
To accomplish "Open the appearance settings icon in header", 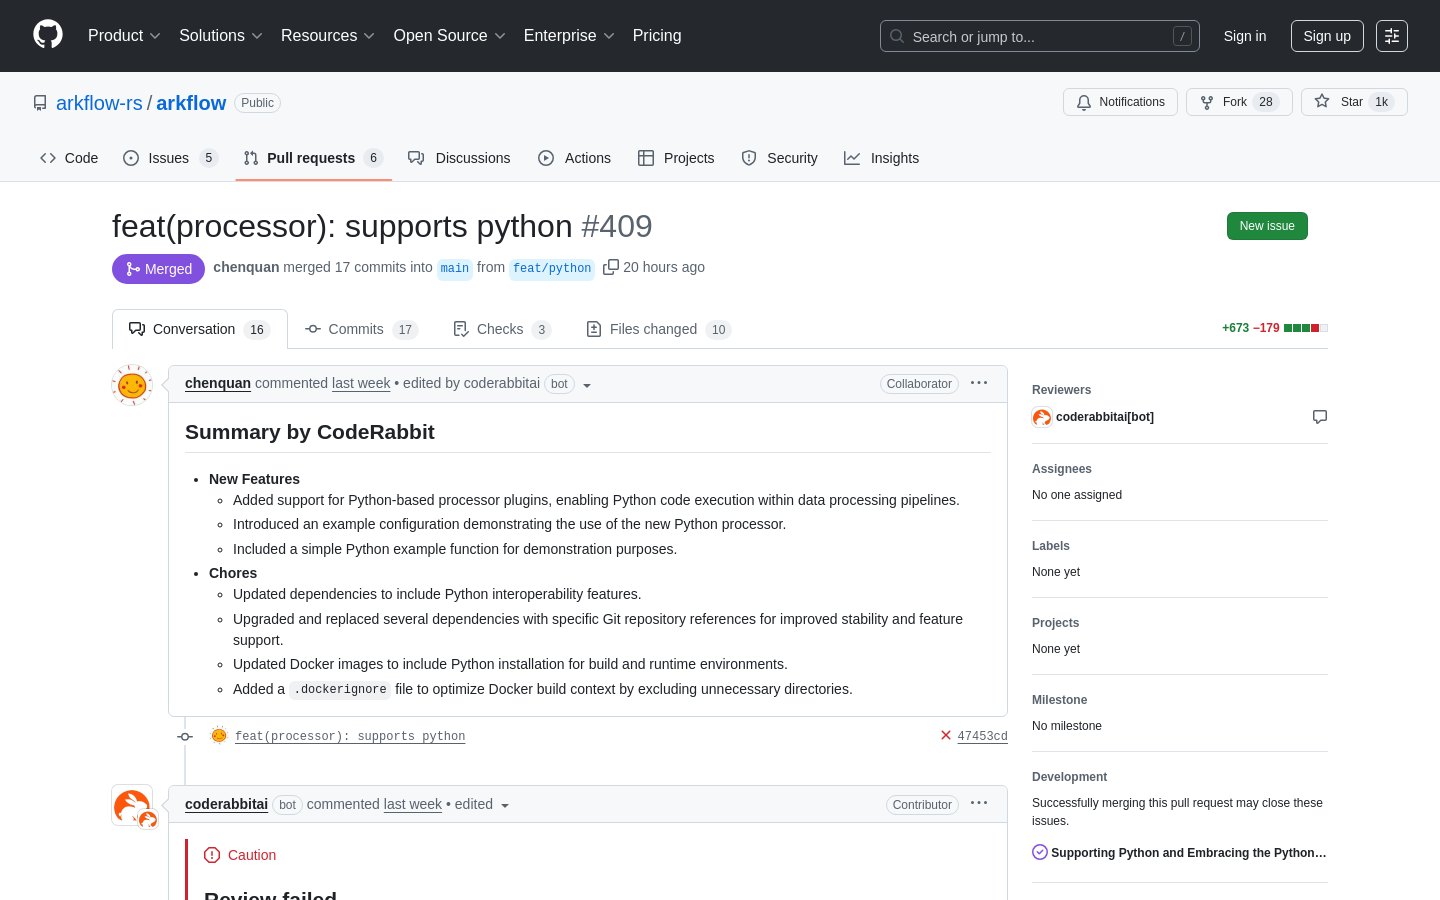I will tap(1392, 36).
